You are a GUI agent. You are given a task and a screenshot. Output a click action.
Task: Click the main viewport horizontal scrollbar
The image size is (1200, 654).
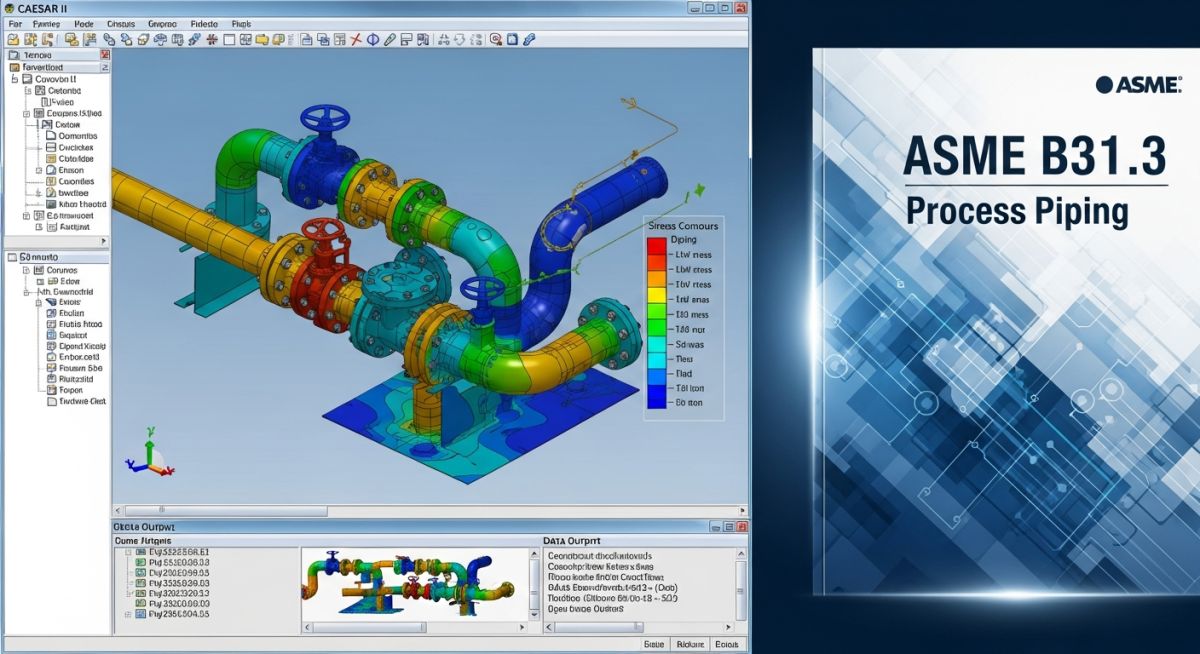pos(429,511)
